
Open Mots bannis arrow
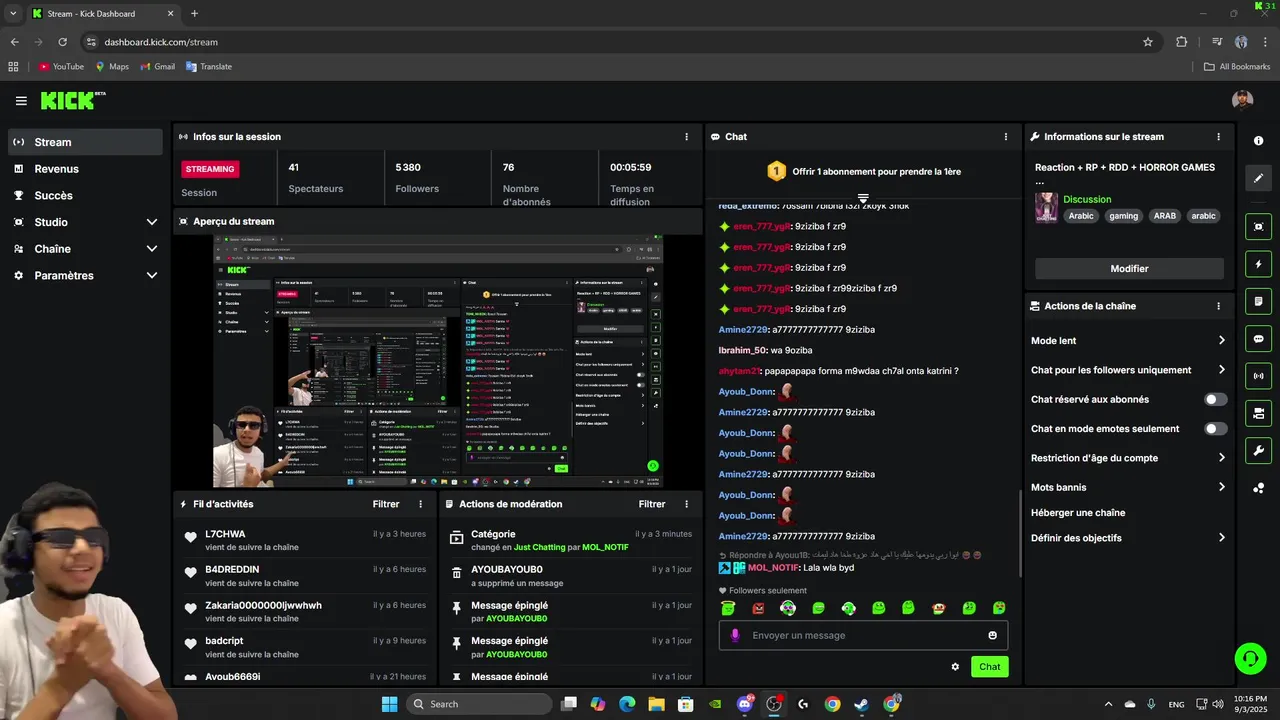click(x=1221, y=487)
